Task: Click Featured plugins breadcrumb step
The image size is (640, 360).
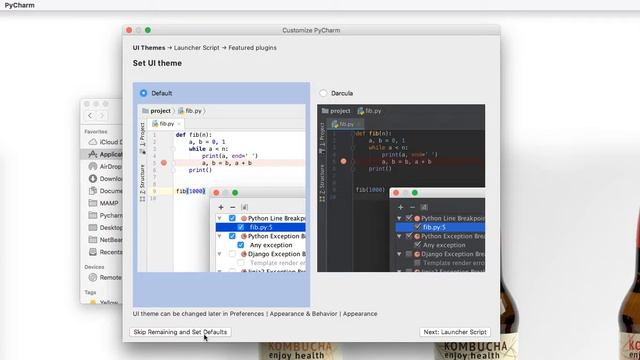Action: pos(252,48)
